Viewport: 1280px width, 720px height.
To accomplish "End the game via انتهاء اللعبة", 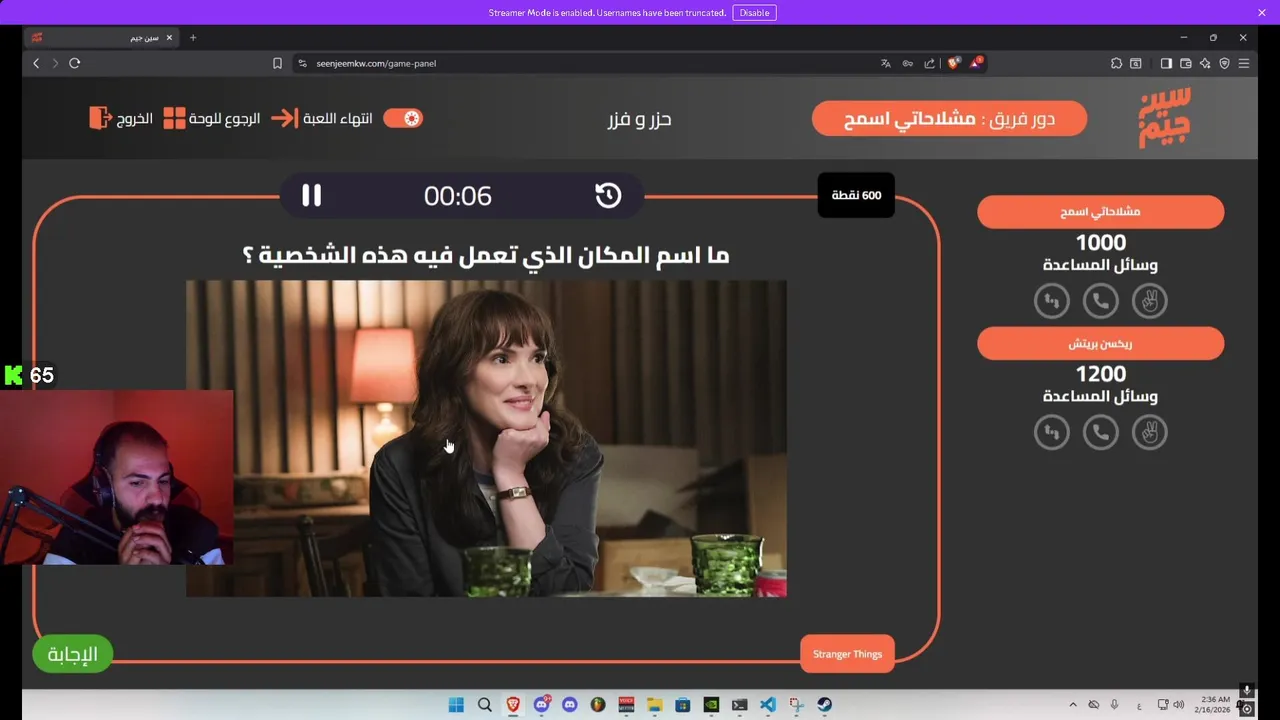I will pos(321,118).
